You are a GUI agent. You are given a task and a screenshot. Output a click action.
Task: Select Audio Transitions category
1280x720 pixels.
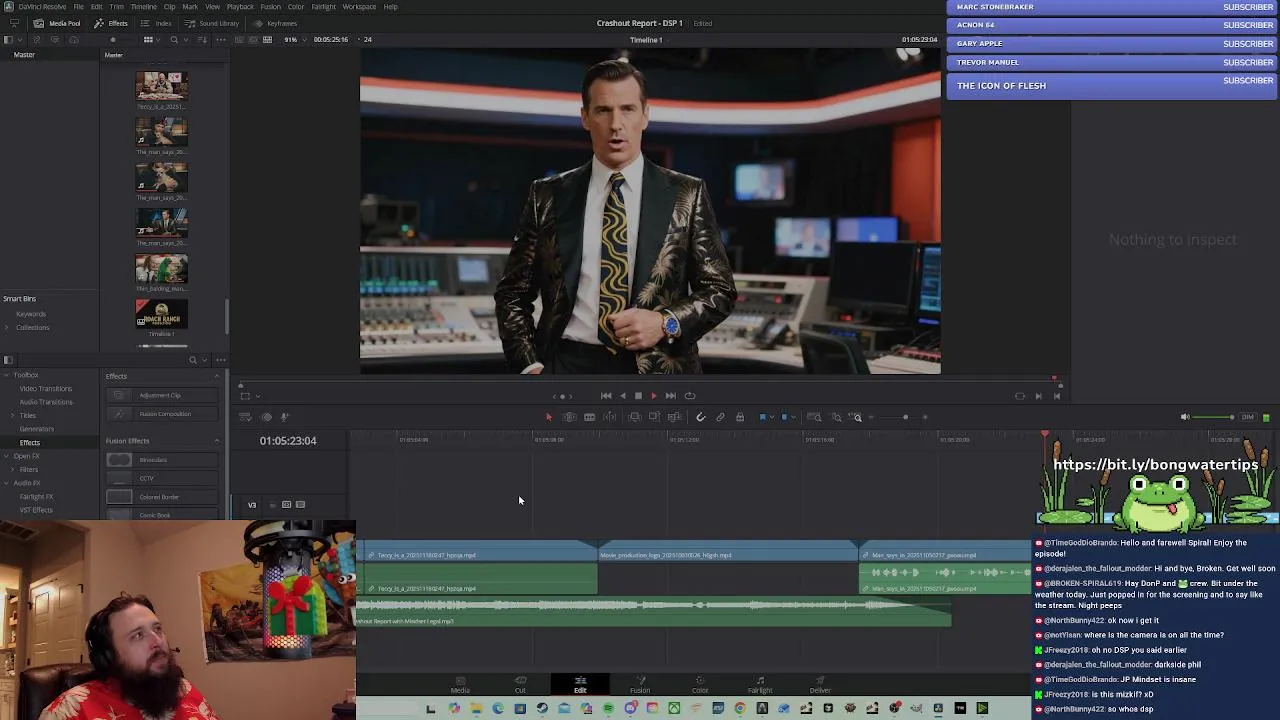[46, 402]
